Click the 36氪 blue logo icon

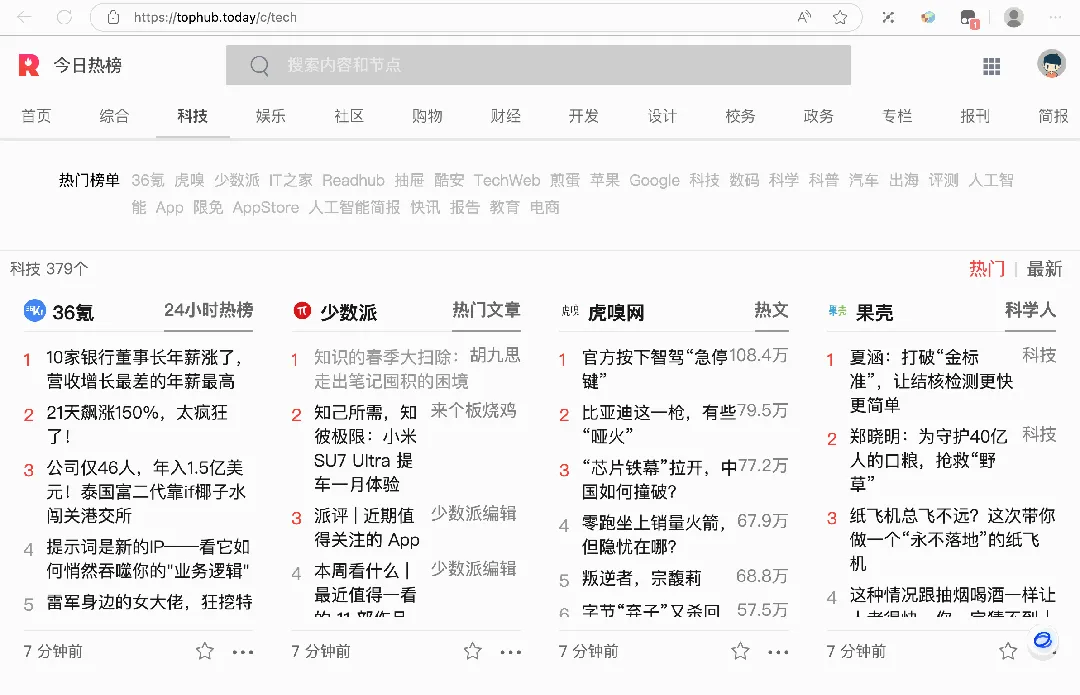[x=34, y=311]
